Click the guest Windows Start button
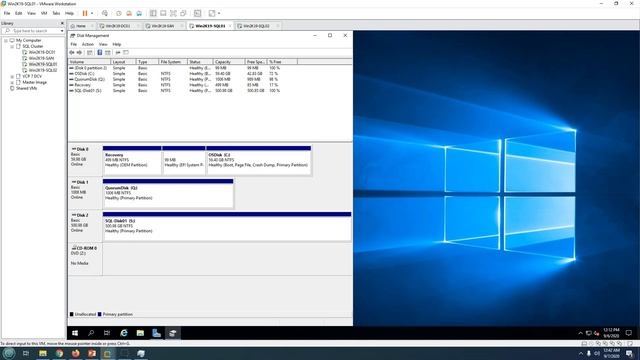The height and width of the screenshot is (360, 640). 75,333
